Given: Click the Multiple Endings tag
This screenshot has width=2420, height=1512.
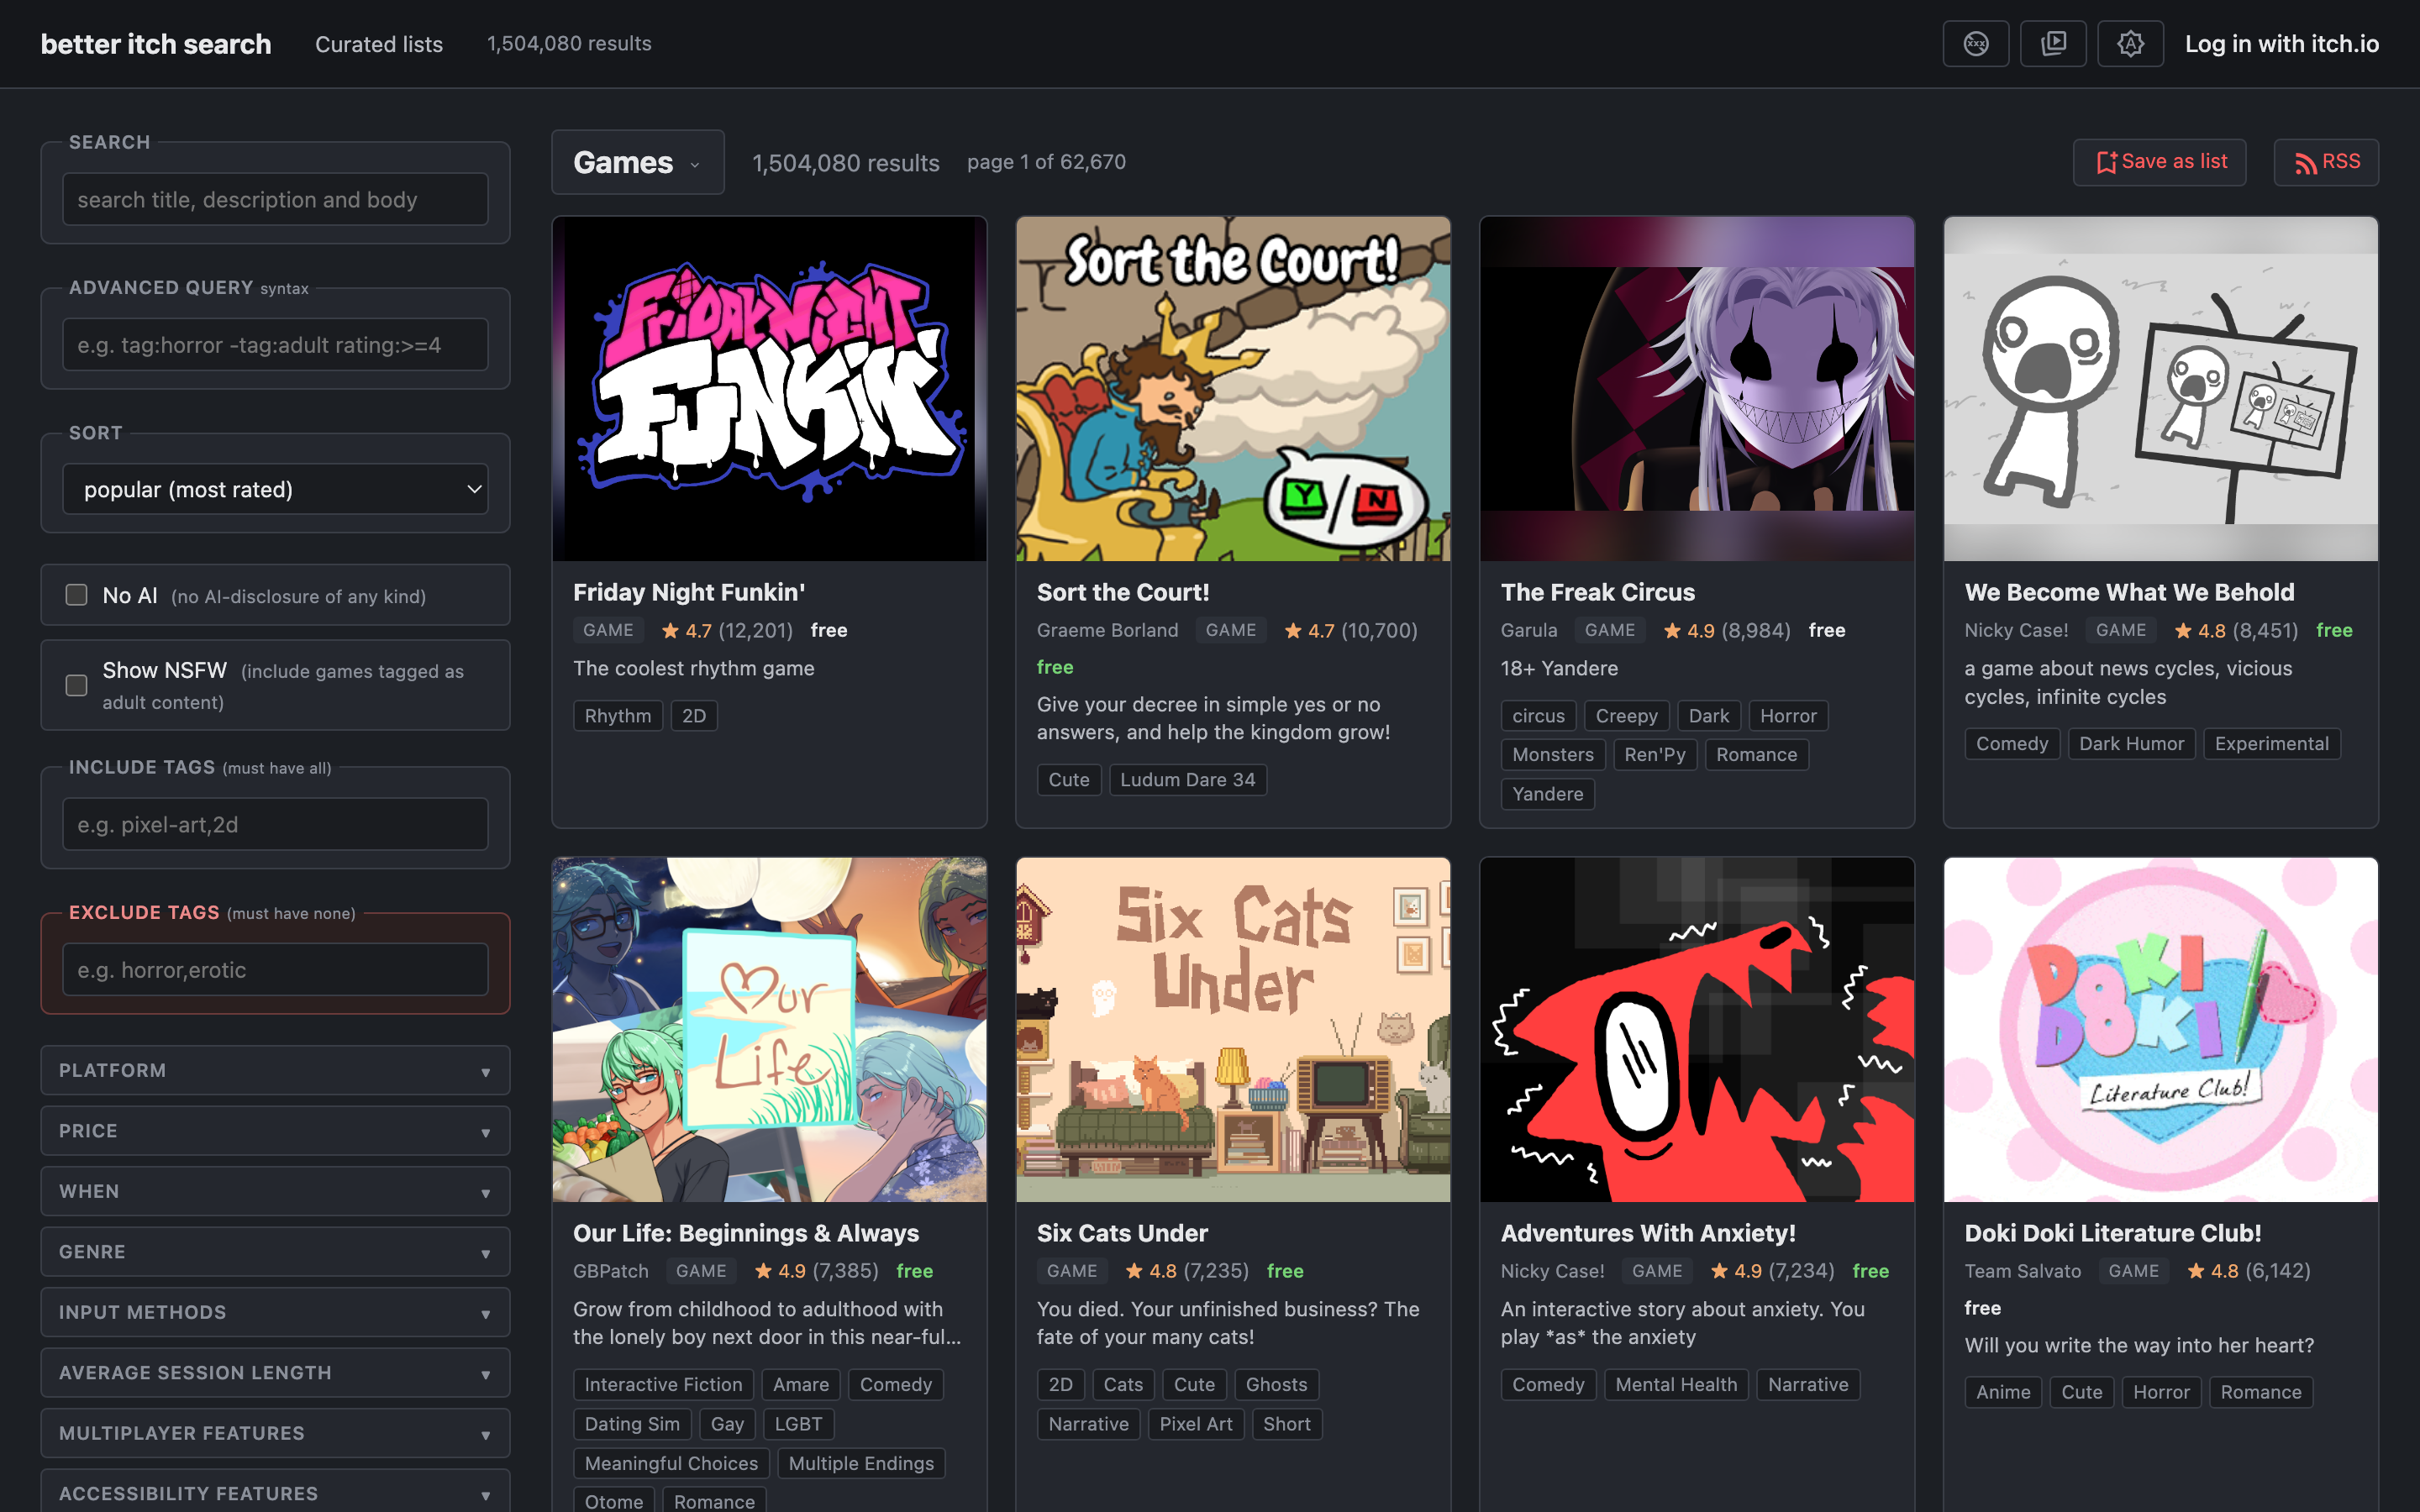Looking at the screenshot, I should [x=861, y=1464].
